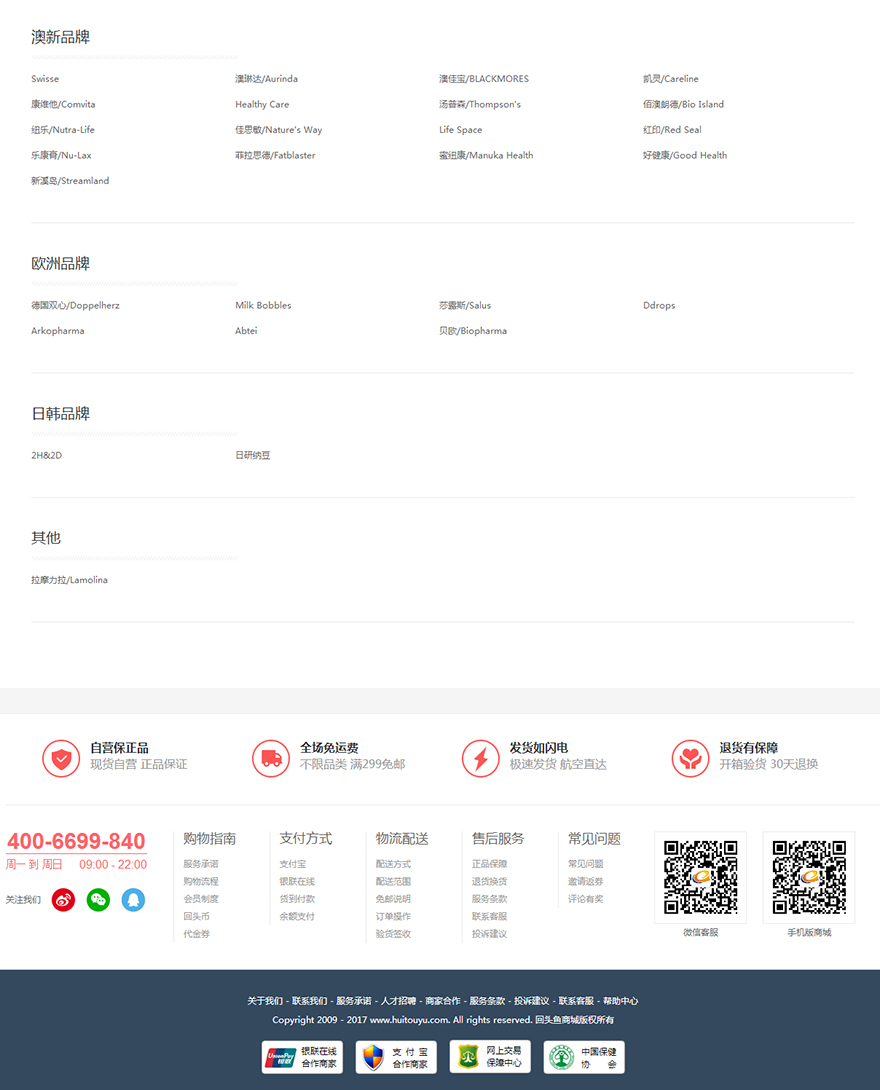This screenshot has height=1090, width=880.
Task: Click the blue QQ follow icon
Action: [x=133, y=900]
